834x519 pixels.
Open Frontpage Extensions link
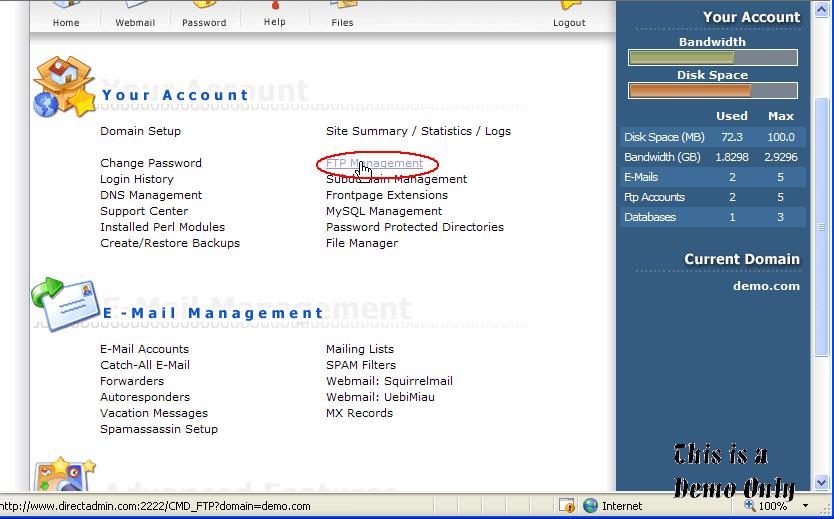[x=387, y=195]
